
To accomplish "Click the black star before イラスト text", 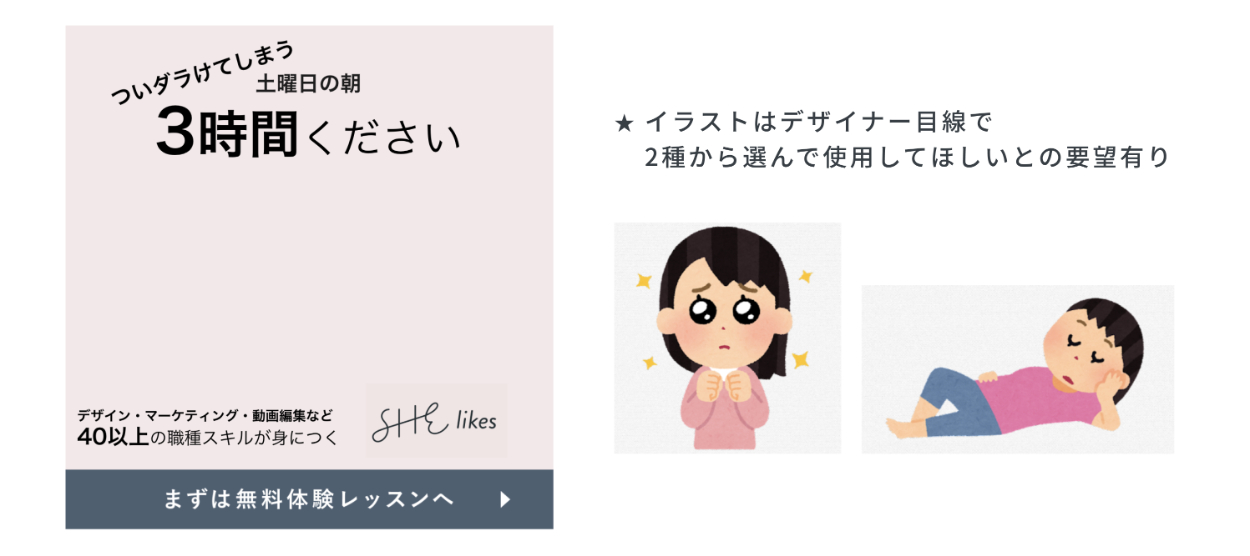I will (x=624, y=124).
